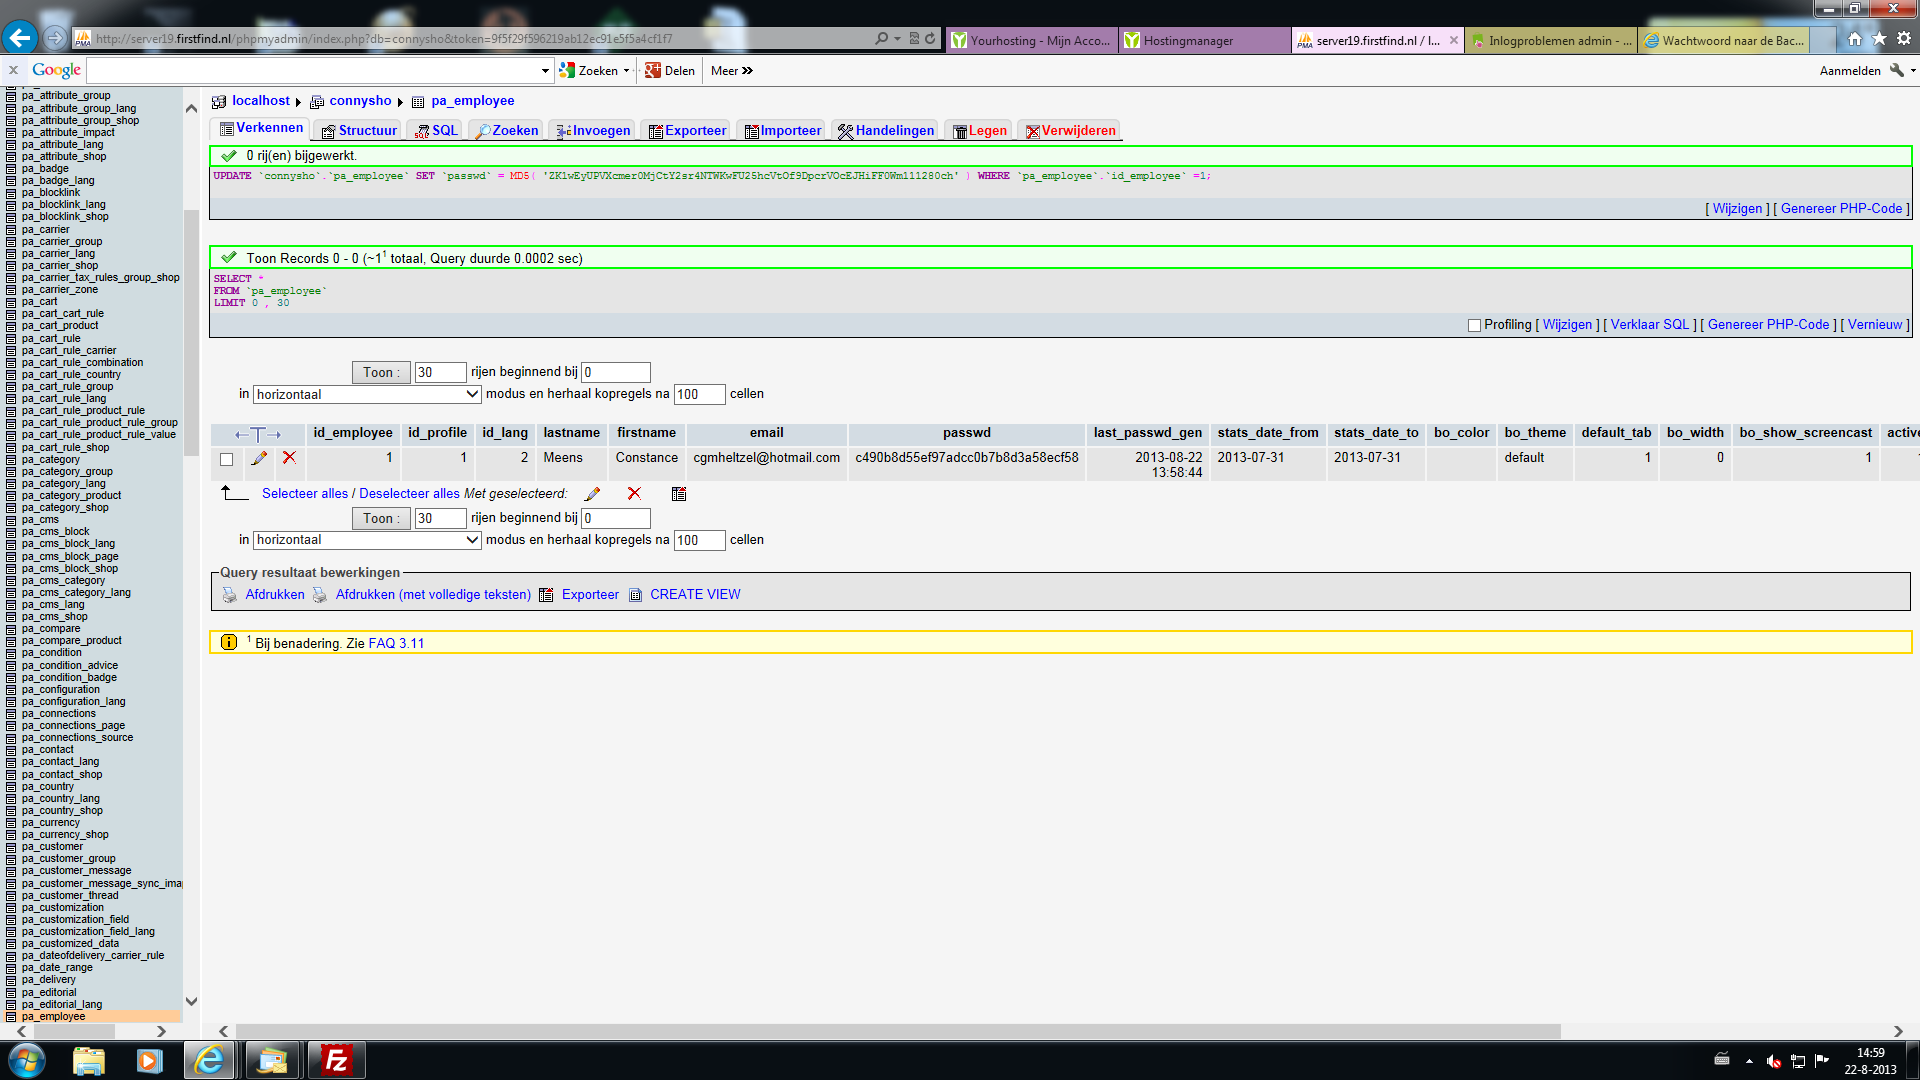The image size is (1920, 1080).
Task: Tick the checkbox for employee row 1
Action: [227, 459]
